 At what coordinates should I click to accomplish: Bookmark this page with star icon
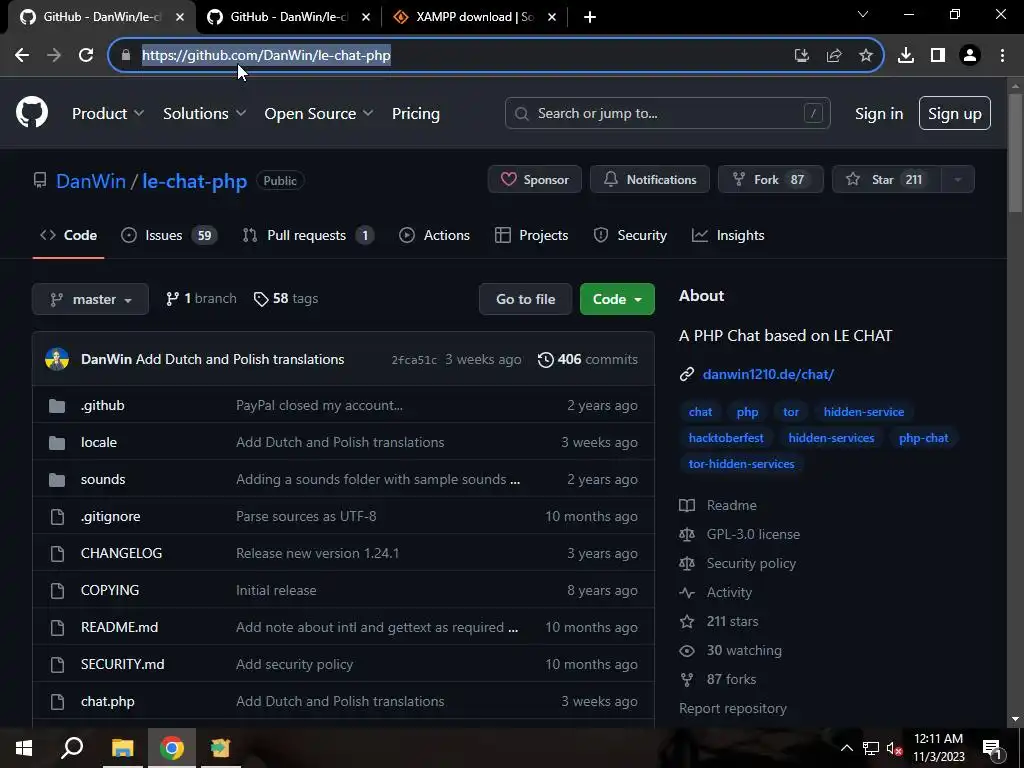click(x=866, y=56)
